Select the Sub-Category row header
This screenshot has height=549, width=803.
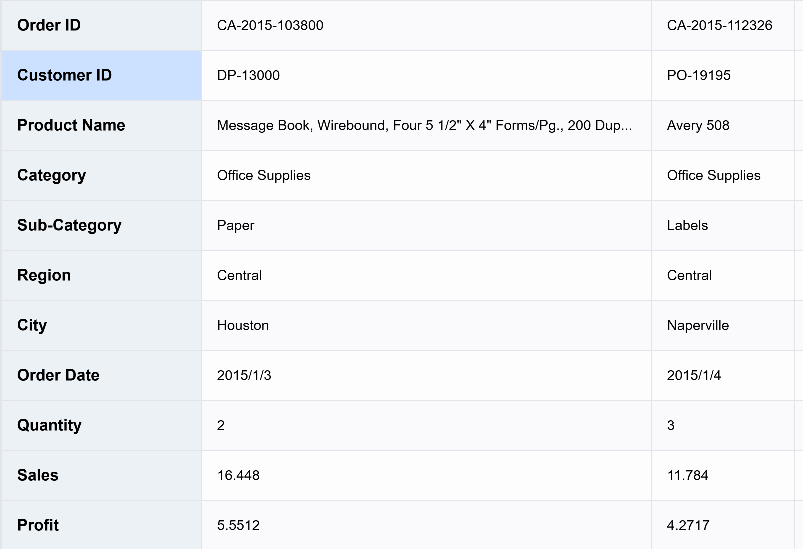(x=100, y=225)
